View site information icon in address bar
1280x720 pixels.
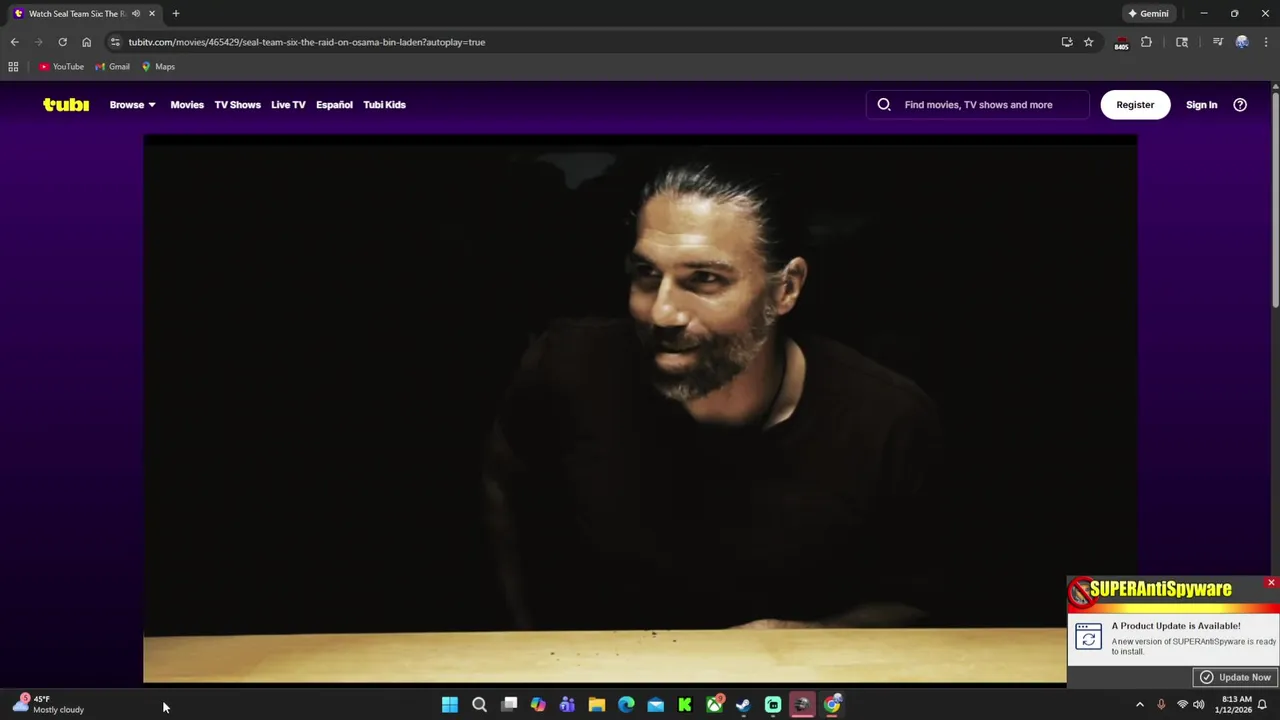[x=115, y=42]
